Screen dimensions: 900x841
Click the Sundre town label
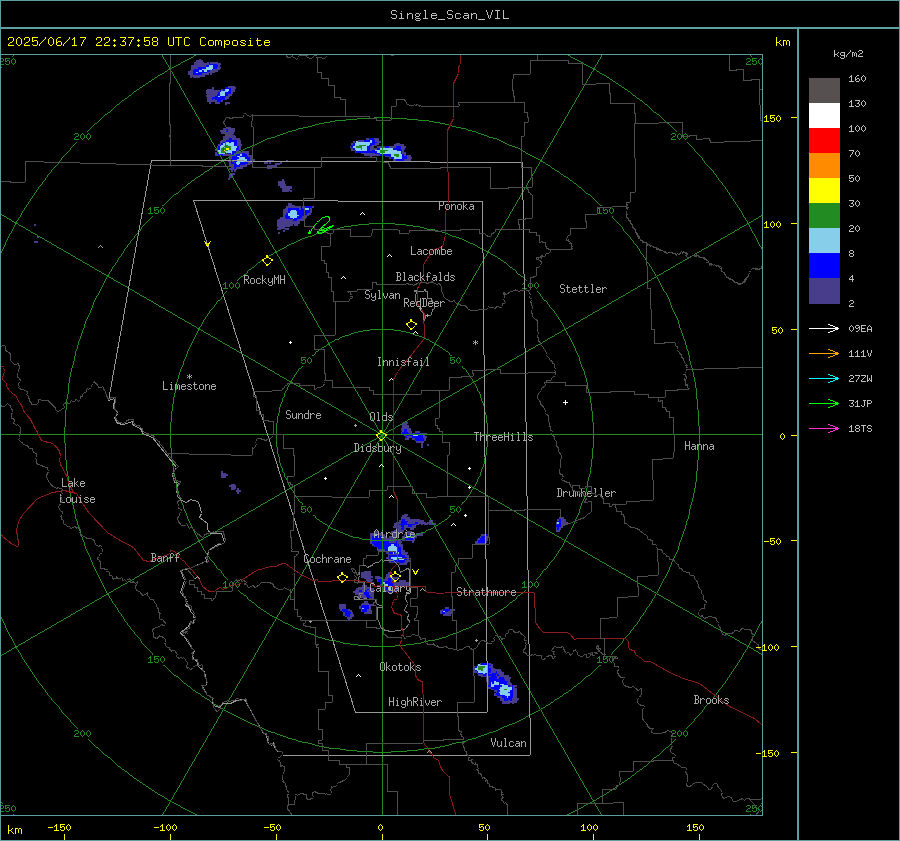click(x=303, y=415)
